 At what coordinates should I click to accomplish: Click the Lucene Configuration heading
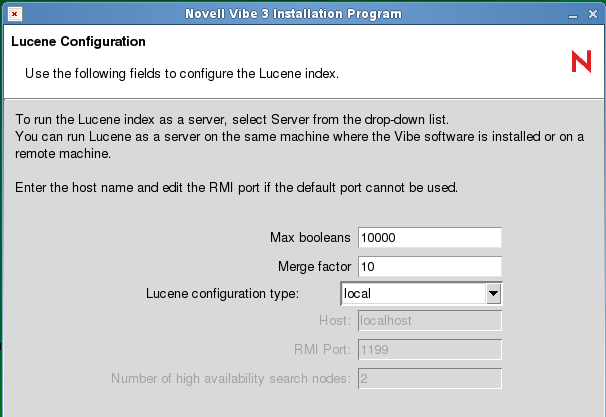pos(79,42)
